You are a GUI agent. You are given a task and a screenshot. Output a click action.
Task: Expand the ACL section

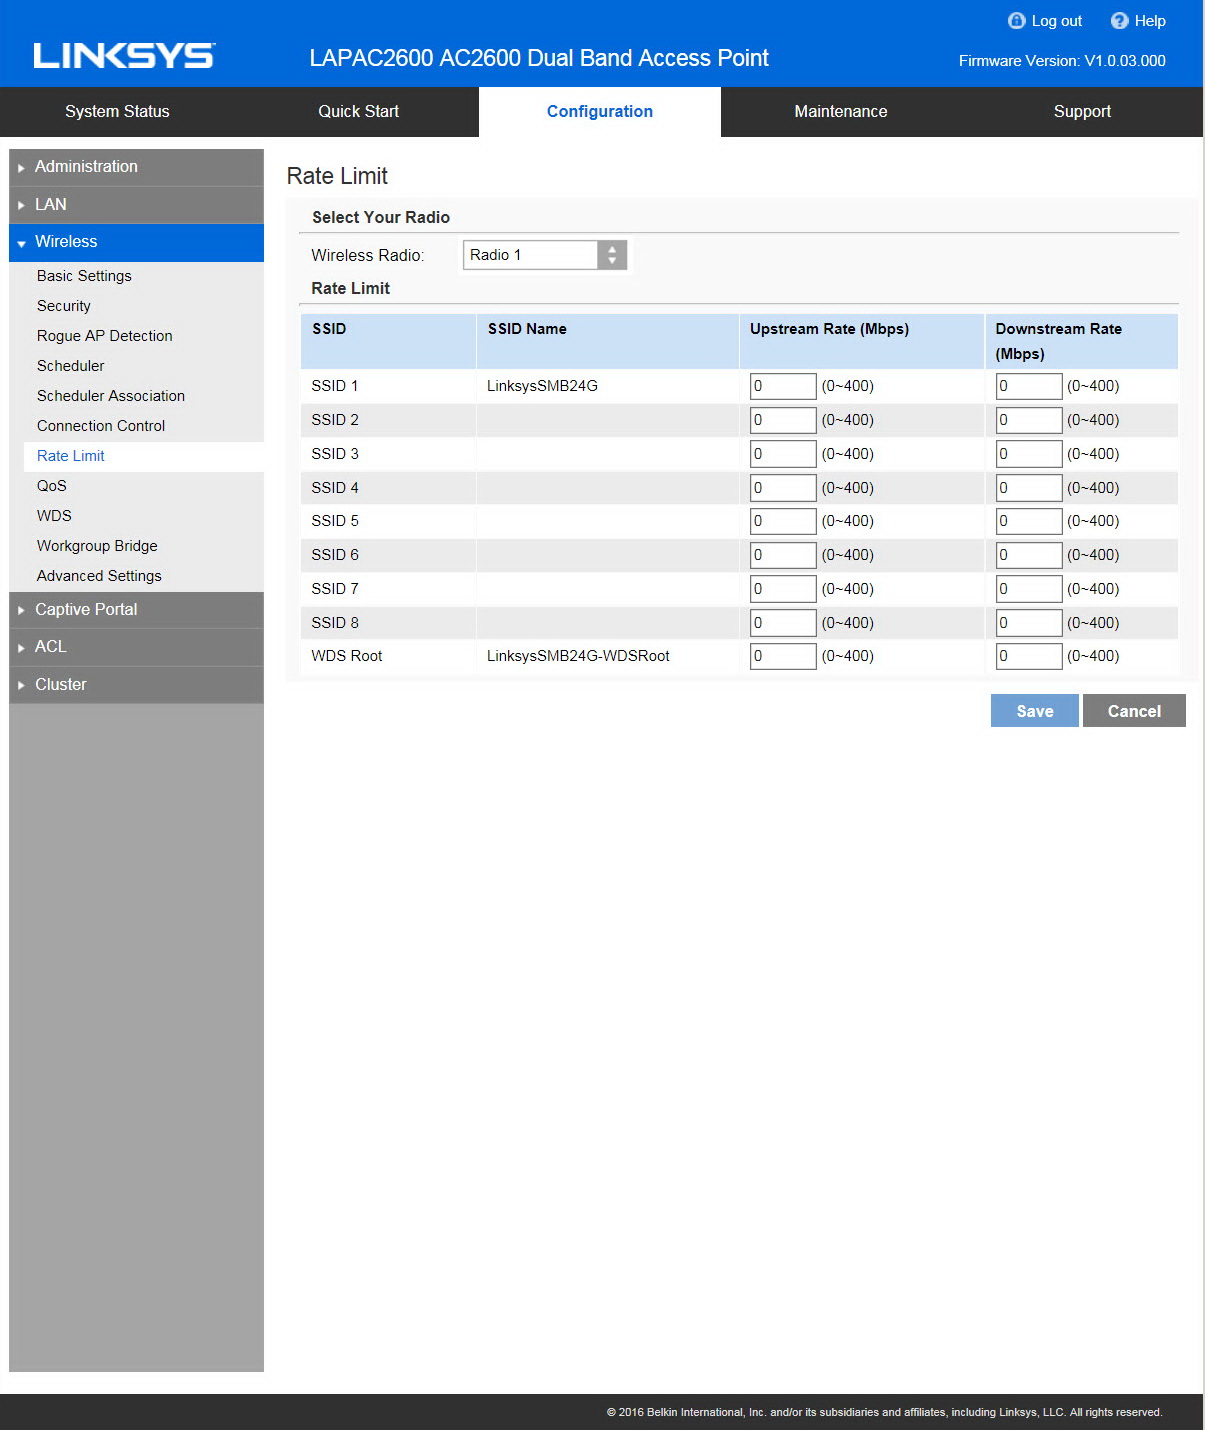[136, 647]
